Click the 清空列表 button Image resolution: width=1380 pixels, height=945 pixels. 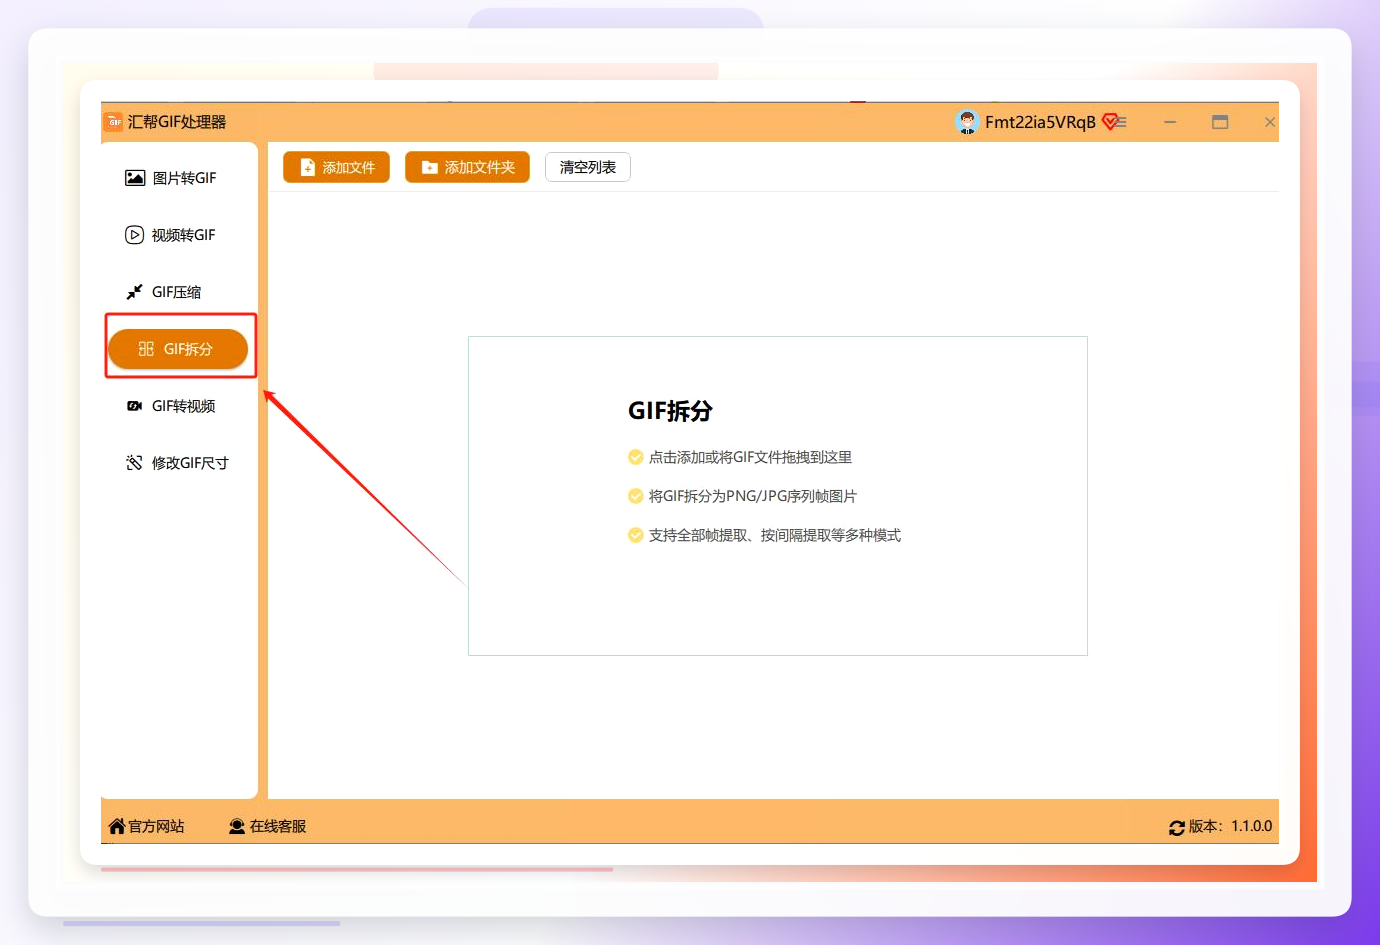pos(588,167)
